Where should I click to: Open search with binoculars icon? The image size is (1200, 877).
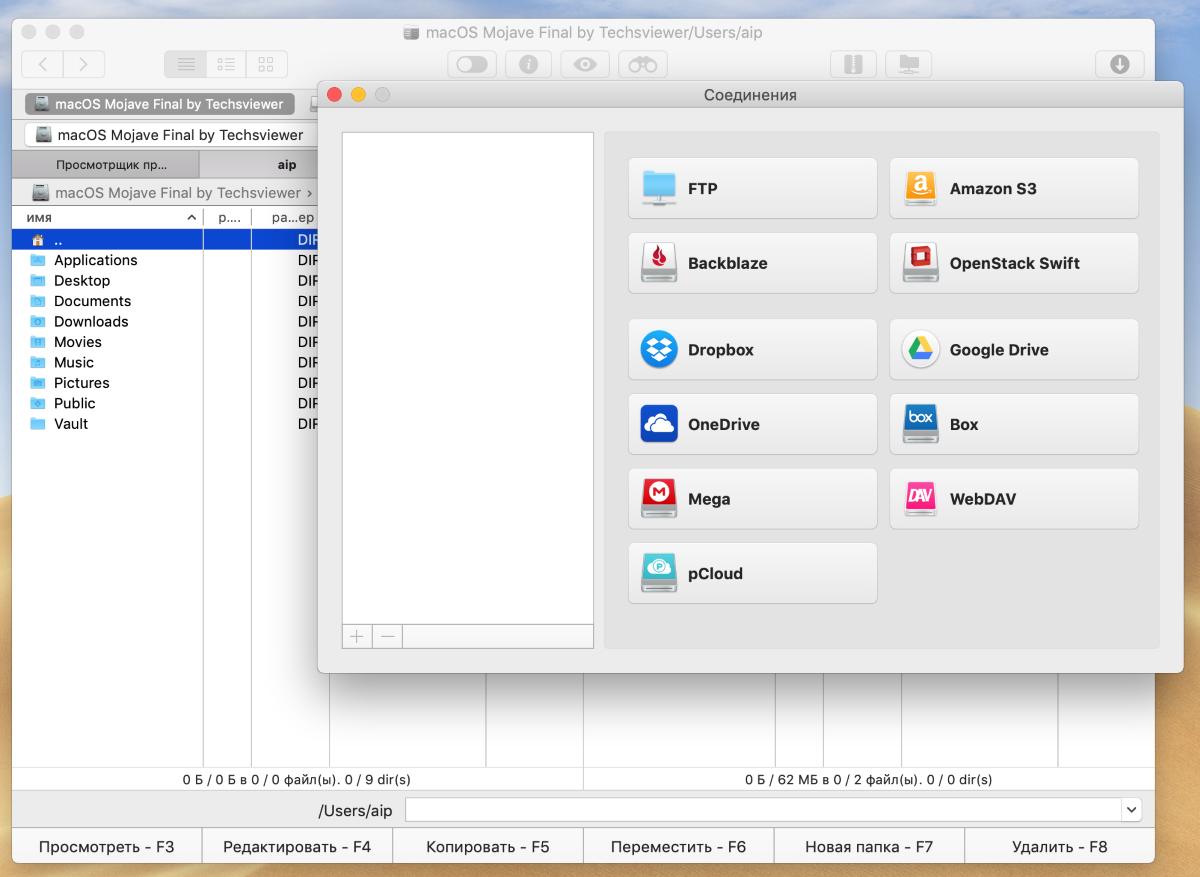click(642, 64)
